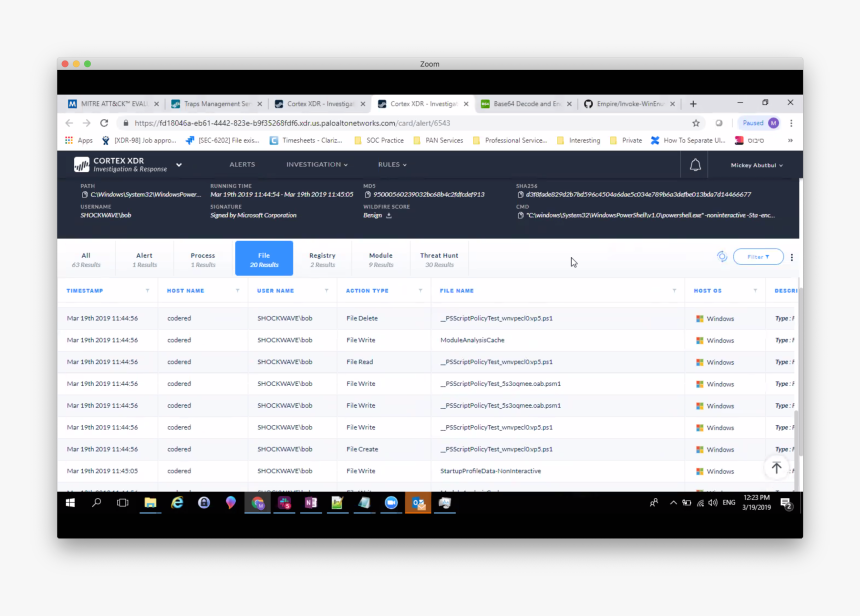This screenshot has width=860, height=616.
Task: Open the Timestamp column filter icon
Action: click(x=147, y=291)
